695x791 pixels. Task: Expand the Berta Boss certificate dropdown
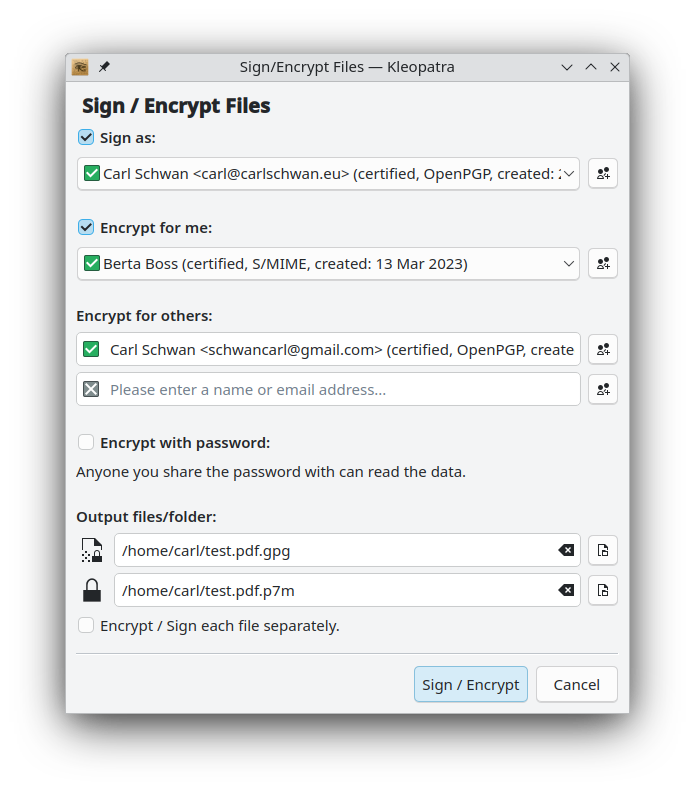(x=328, y=263)
